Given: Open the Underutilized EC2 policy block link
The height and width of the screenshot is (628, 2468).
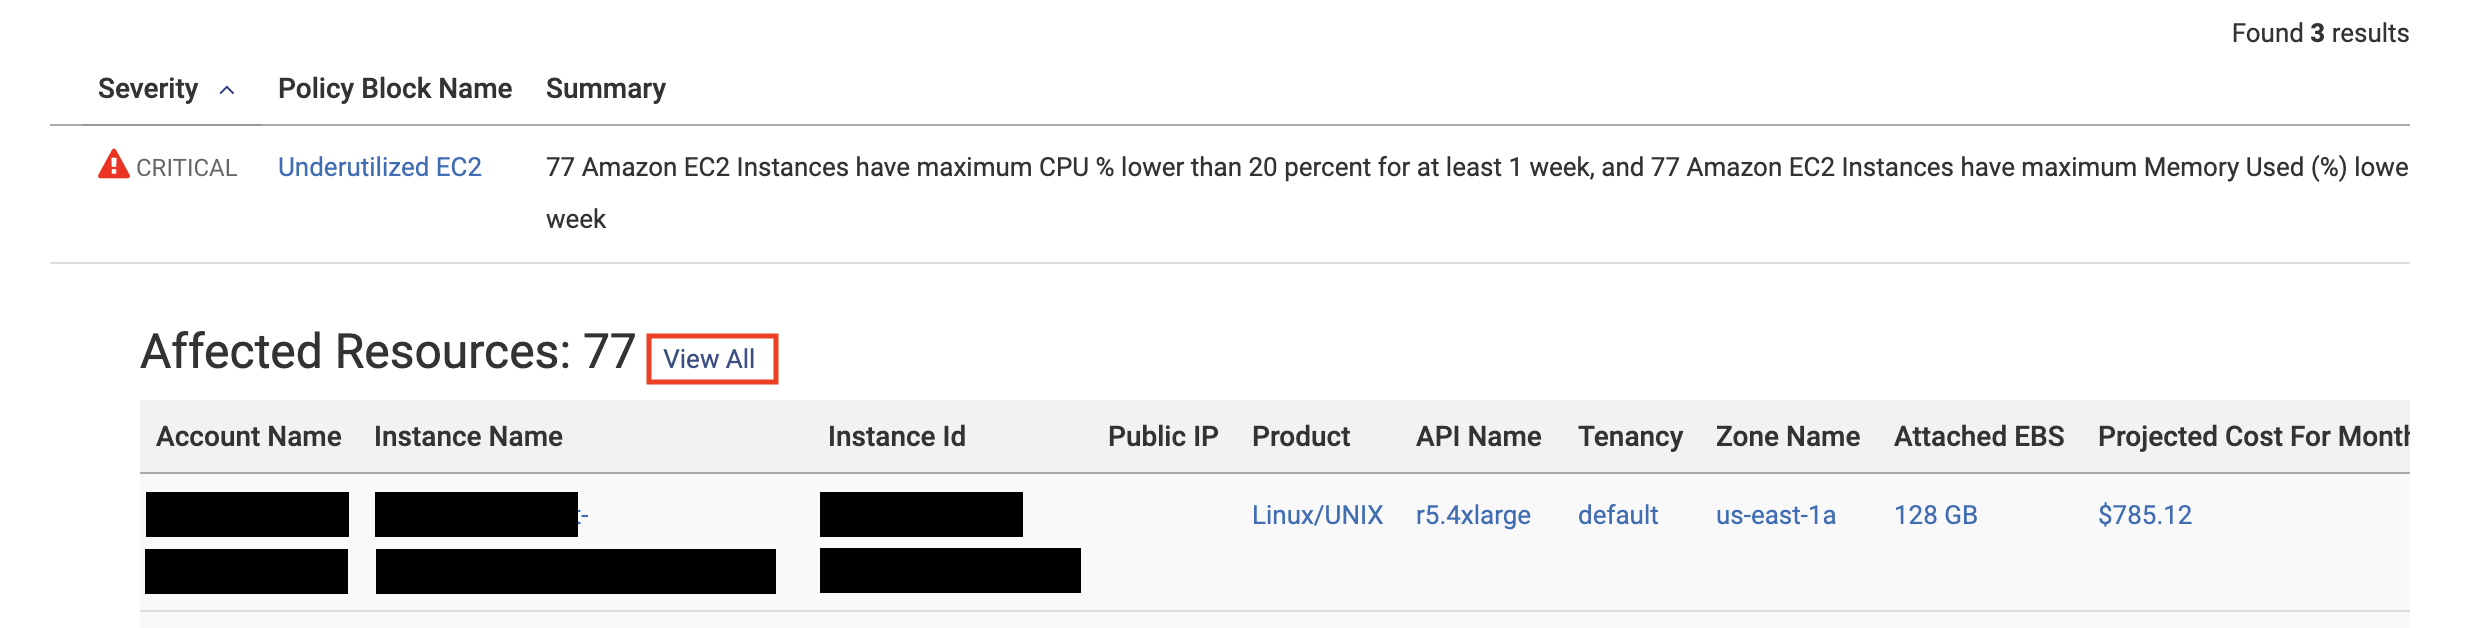Looking at the screenshot, I should (380, 167).
